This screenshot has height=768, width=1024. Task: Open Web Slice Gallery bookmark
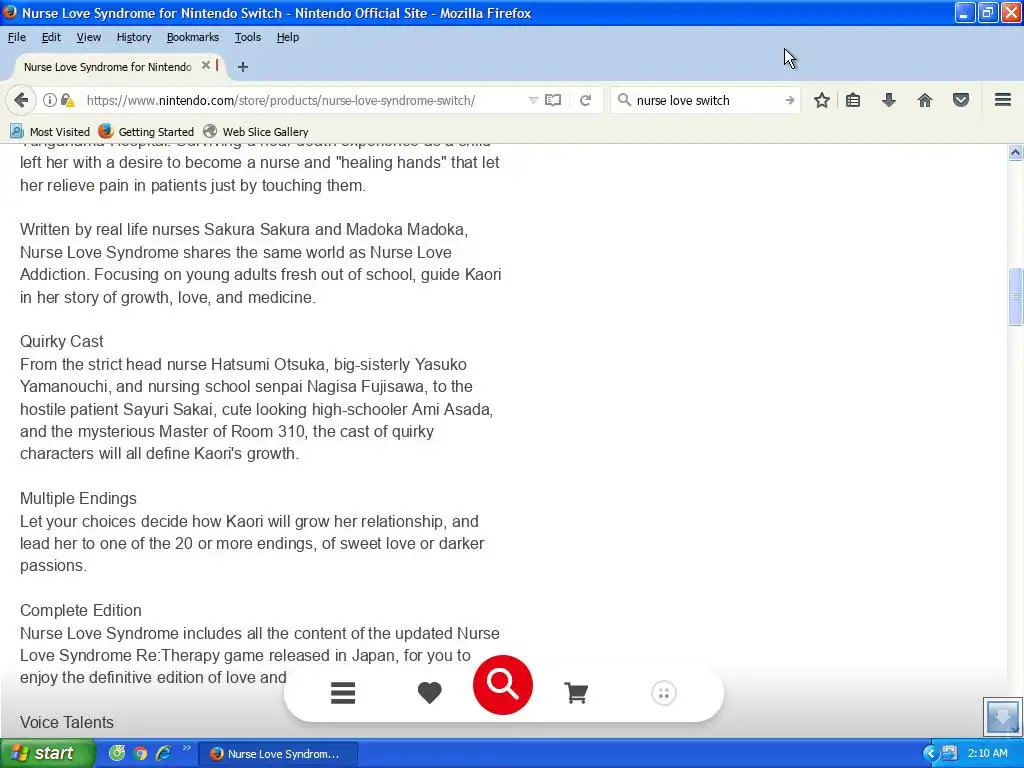tap(255, 132)
